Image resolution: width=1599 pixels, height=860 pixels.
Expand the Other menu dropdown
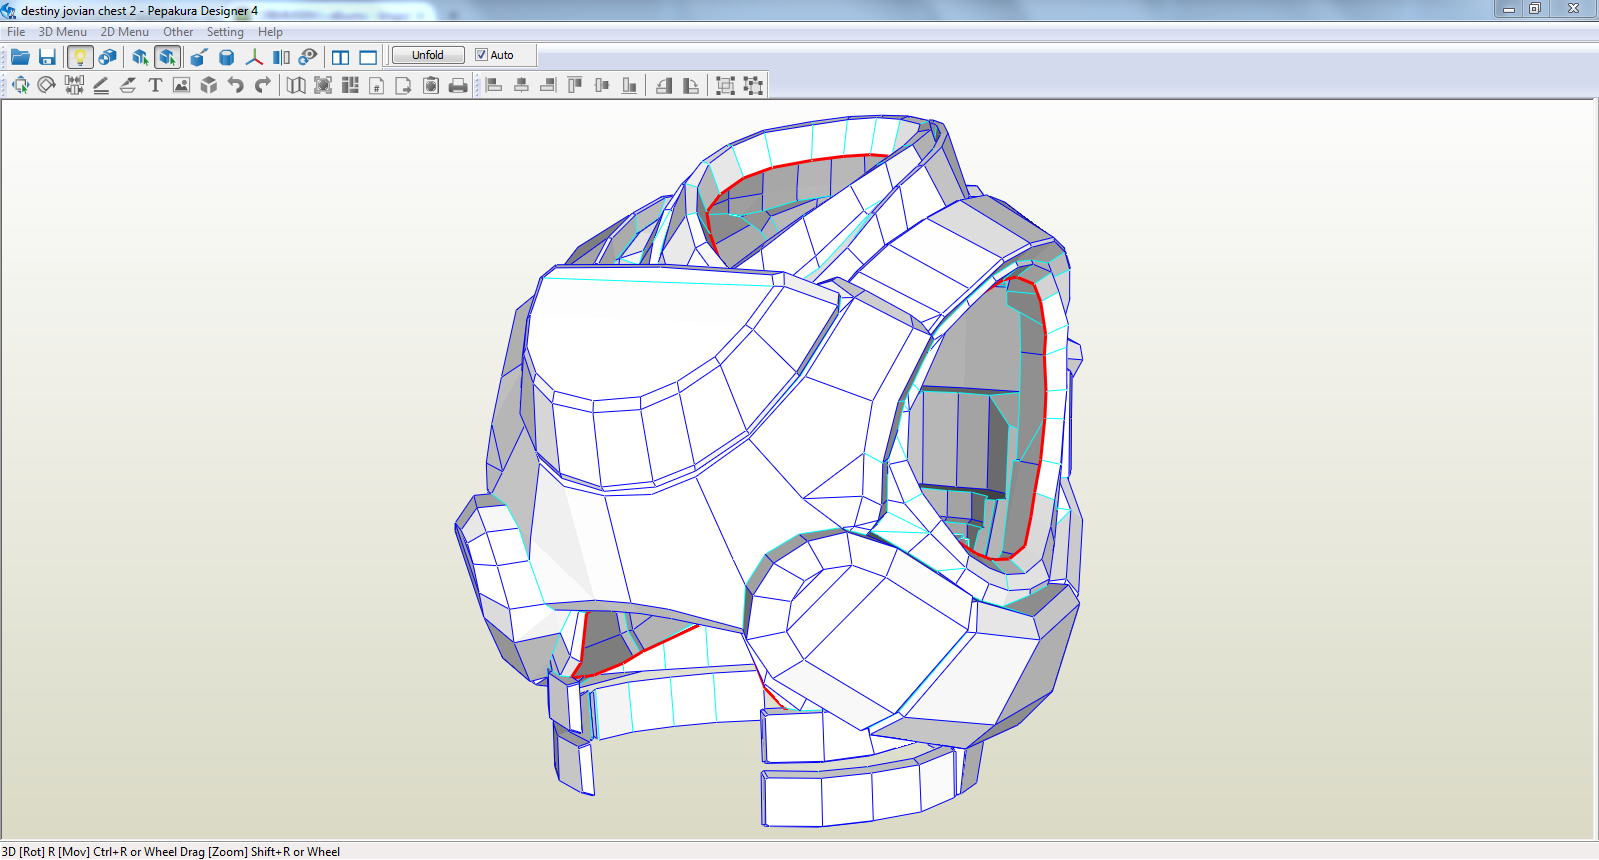point(178,32)
